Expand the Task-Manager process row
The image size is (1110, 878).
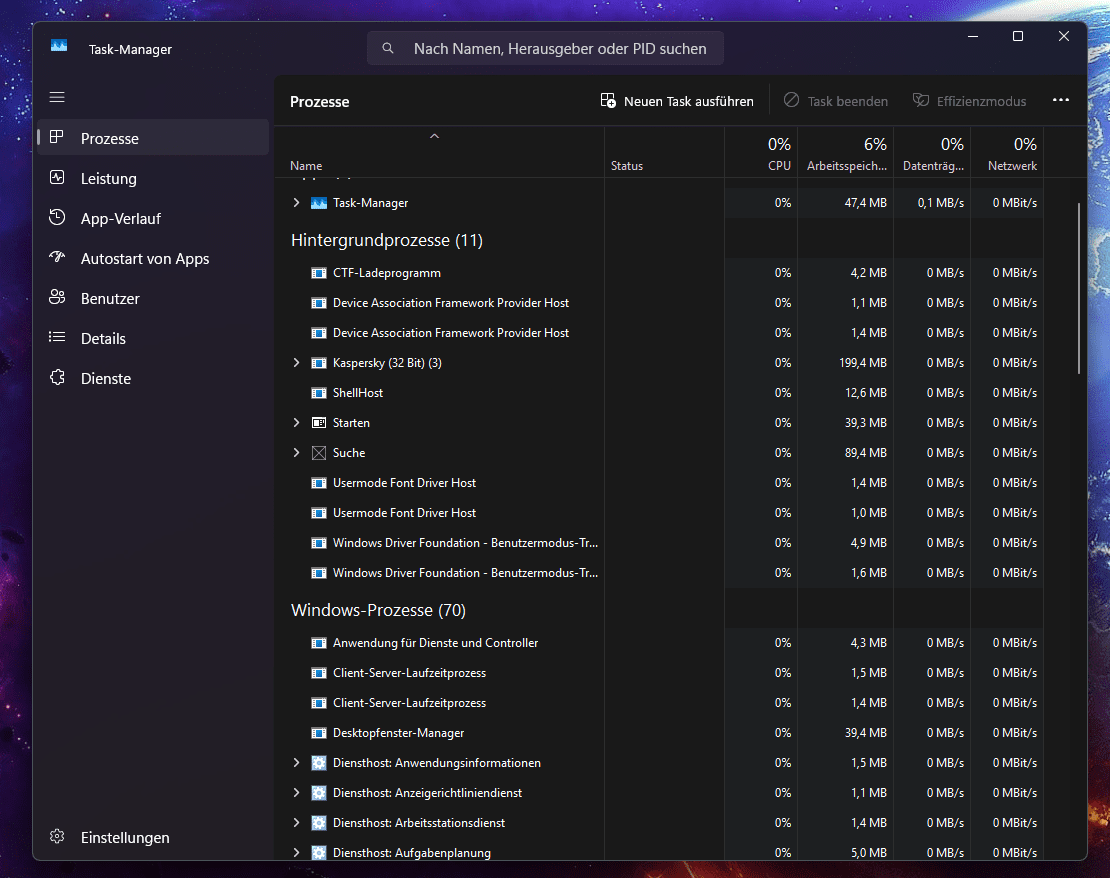click(297, 203)
